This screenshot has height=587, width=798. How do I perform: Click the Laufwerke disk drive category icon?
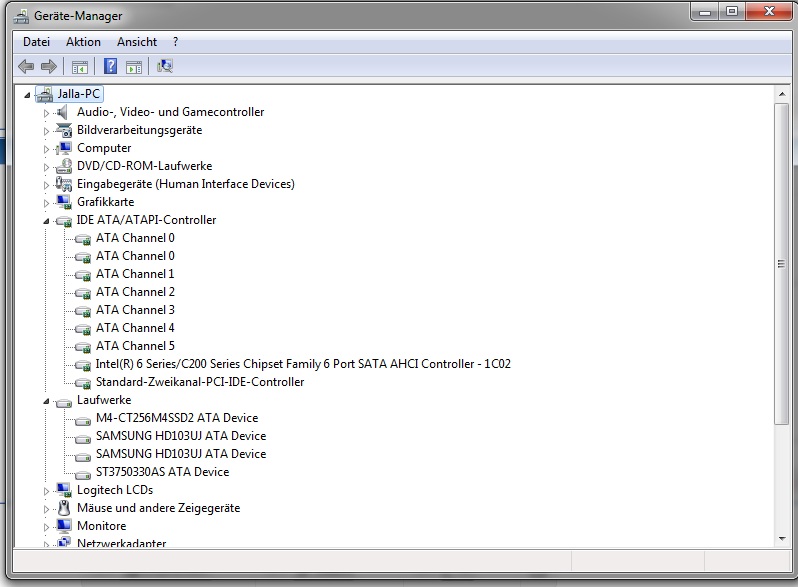[x=64, y=402]
